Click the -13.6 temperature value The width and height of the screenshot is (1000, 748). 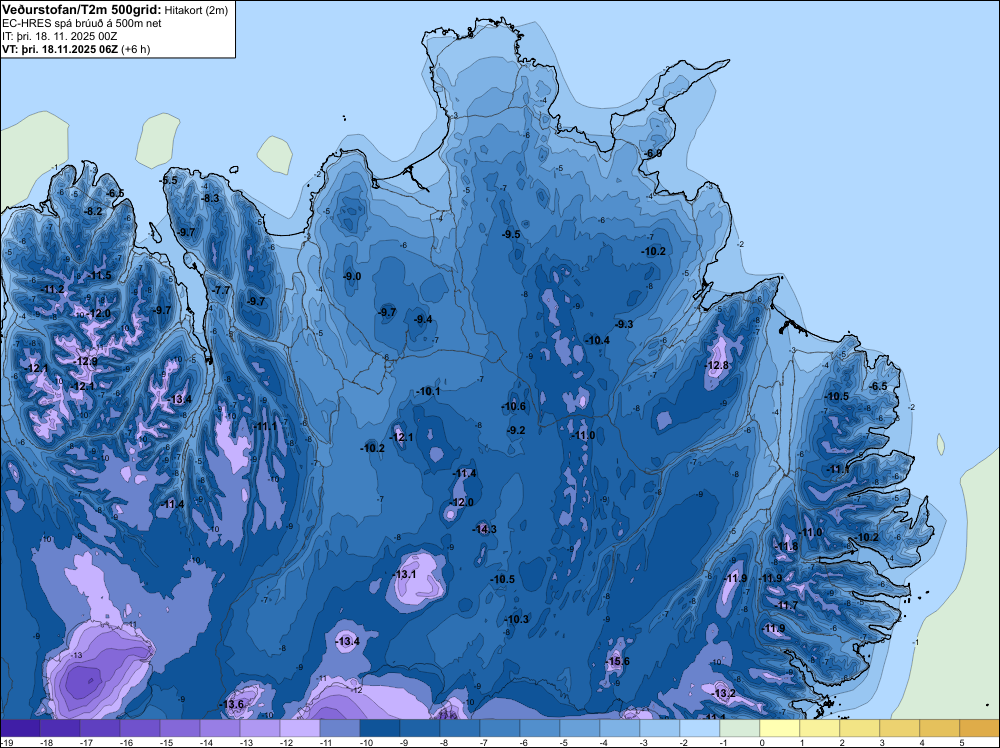[231, 705]
